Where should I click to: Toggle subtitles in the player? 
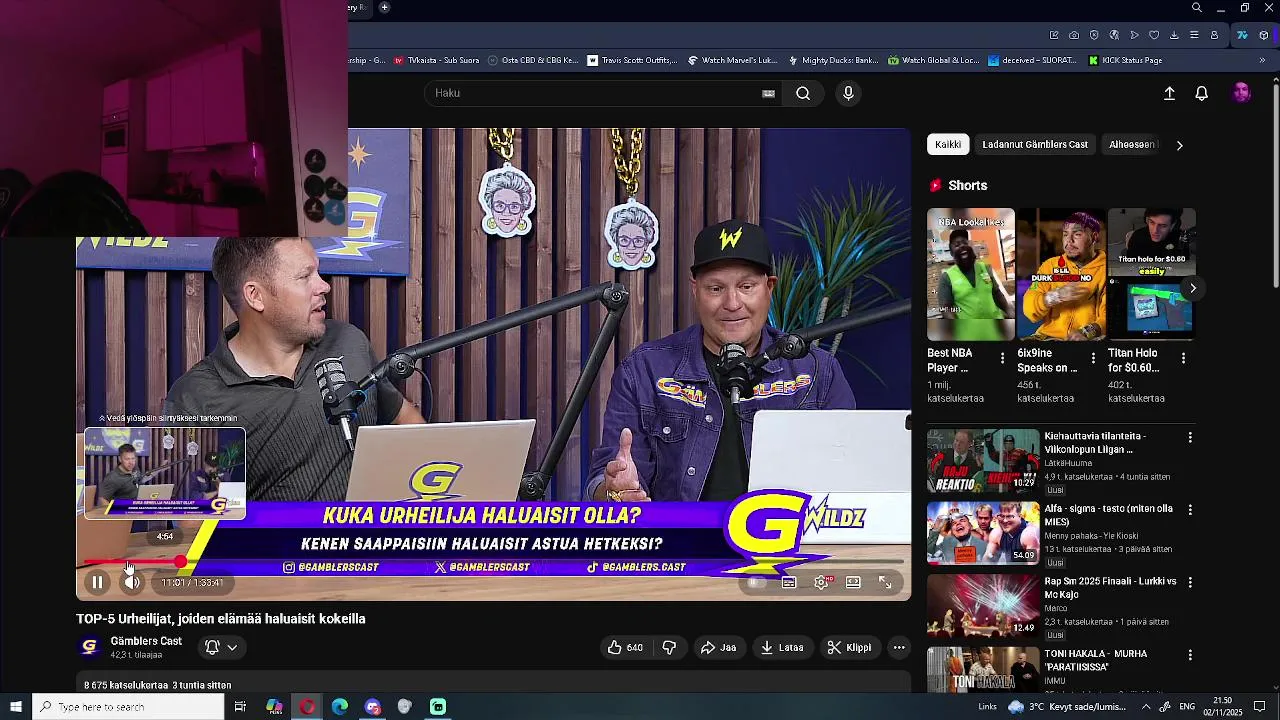pos(789,583)
